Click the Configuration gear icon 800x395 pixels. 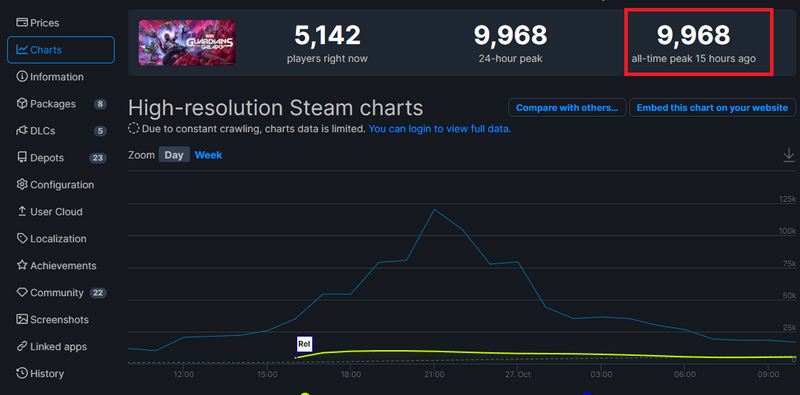22,184
